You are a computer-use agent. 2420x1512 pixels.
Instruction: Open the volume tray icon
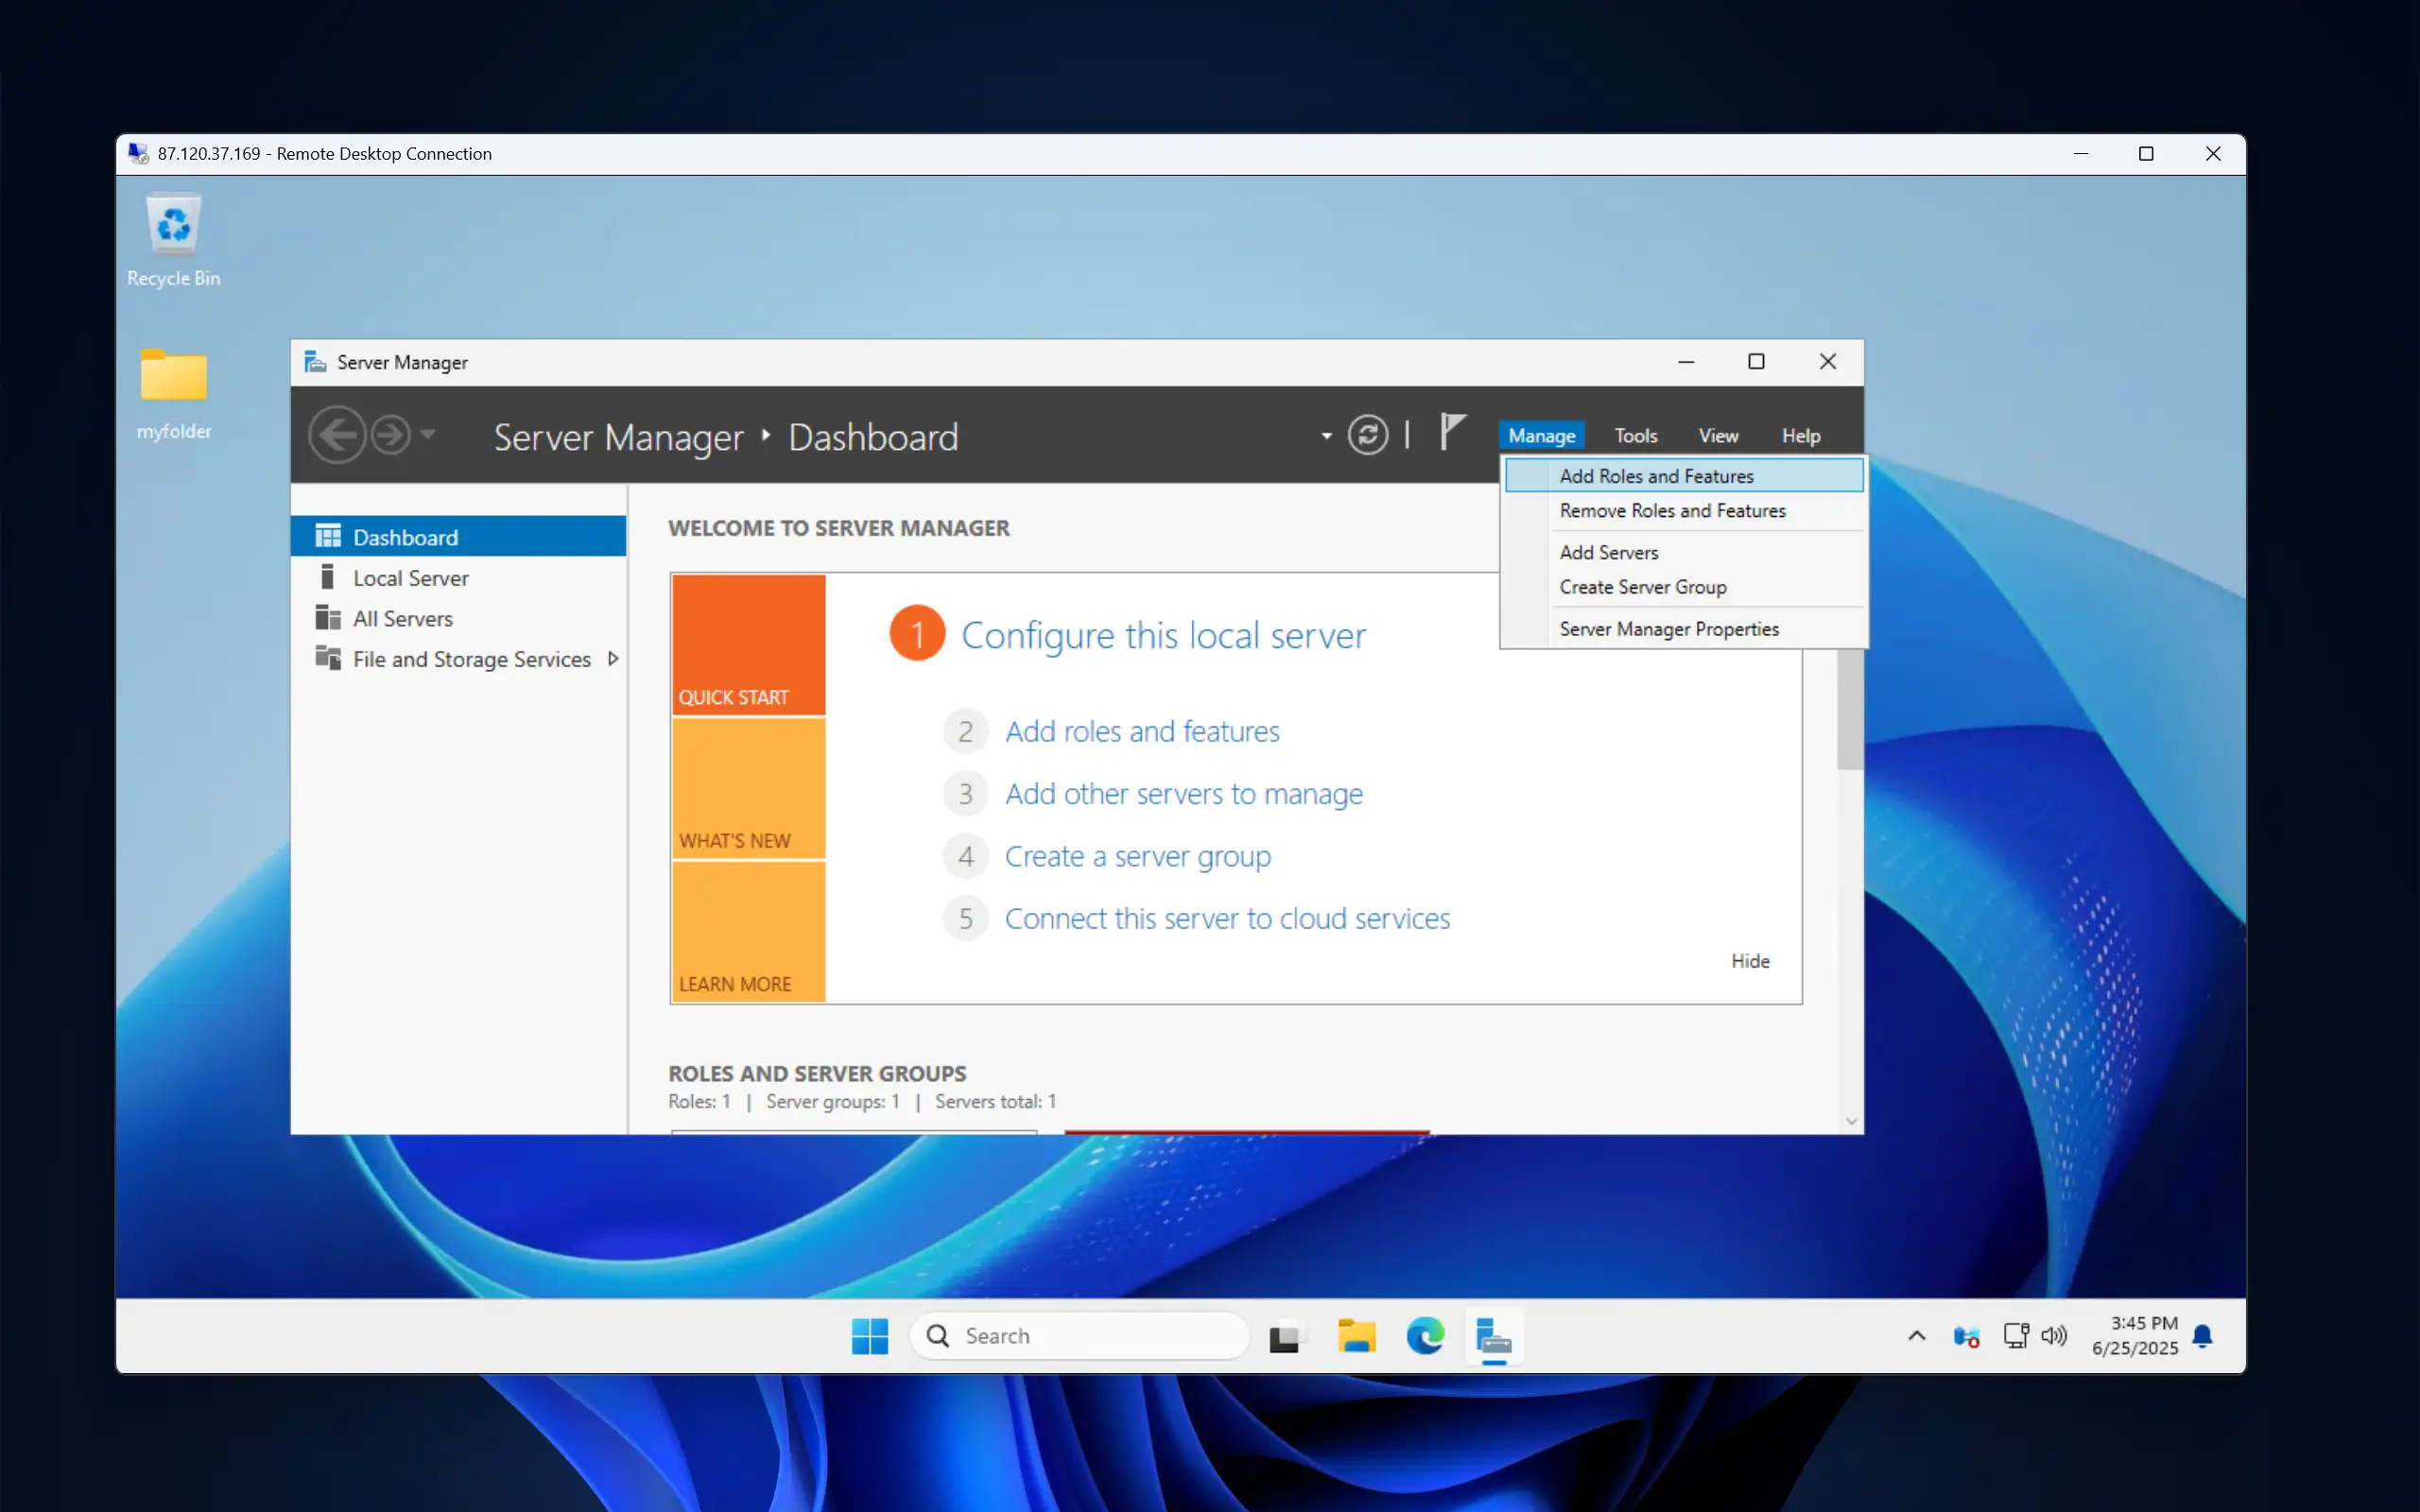click(2054, 1336)
